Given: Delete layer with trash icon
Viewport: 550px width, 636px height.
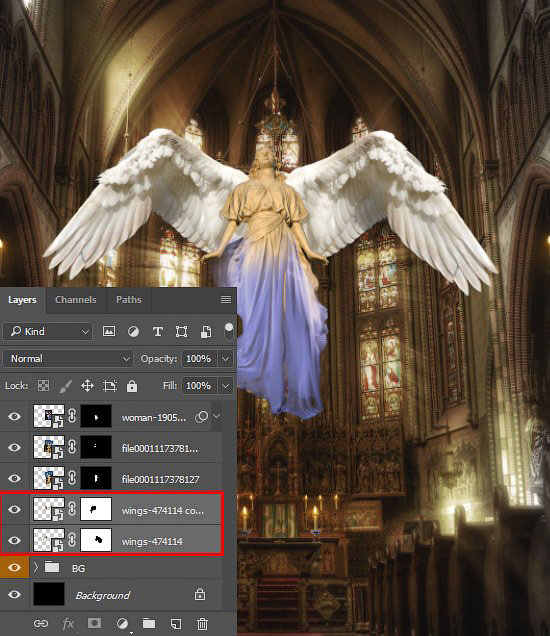Looking at the screenshot, I should pos(202,623).
